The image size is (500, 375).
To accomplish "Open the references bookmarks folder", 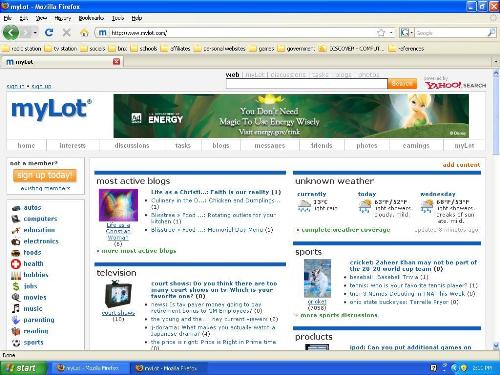I will 407,49.
